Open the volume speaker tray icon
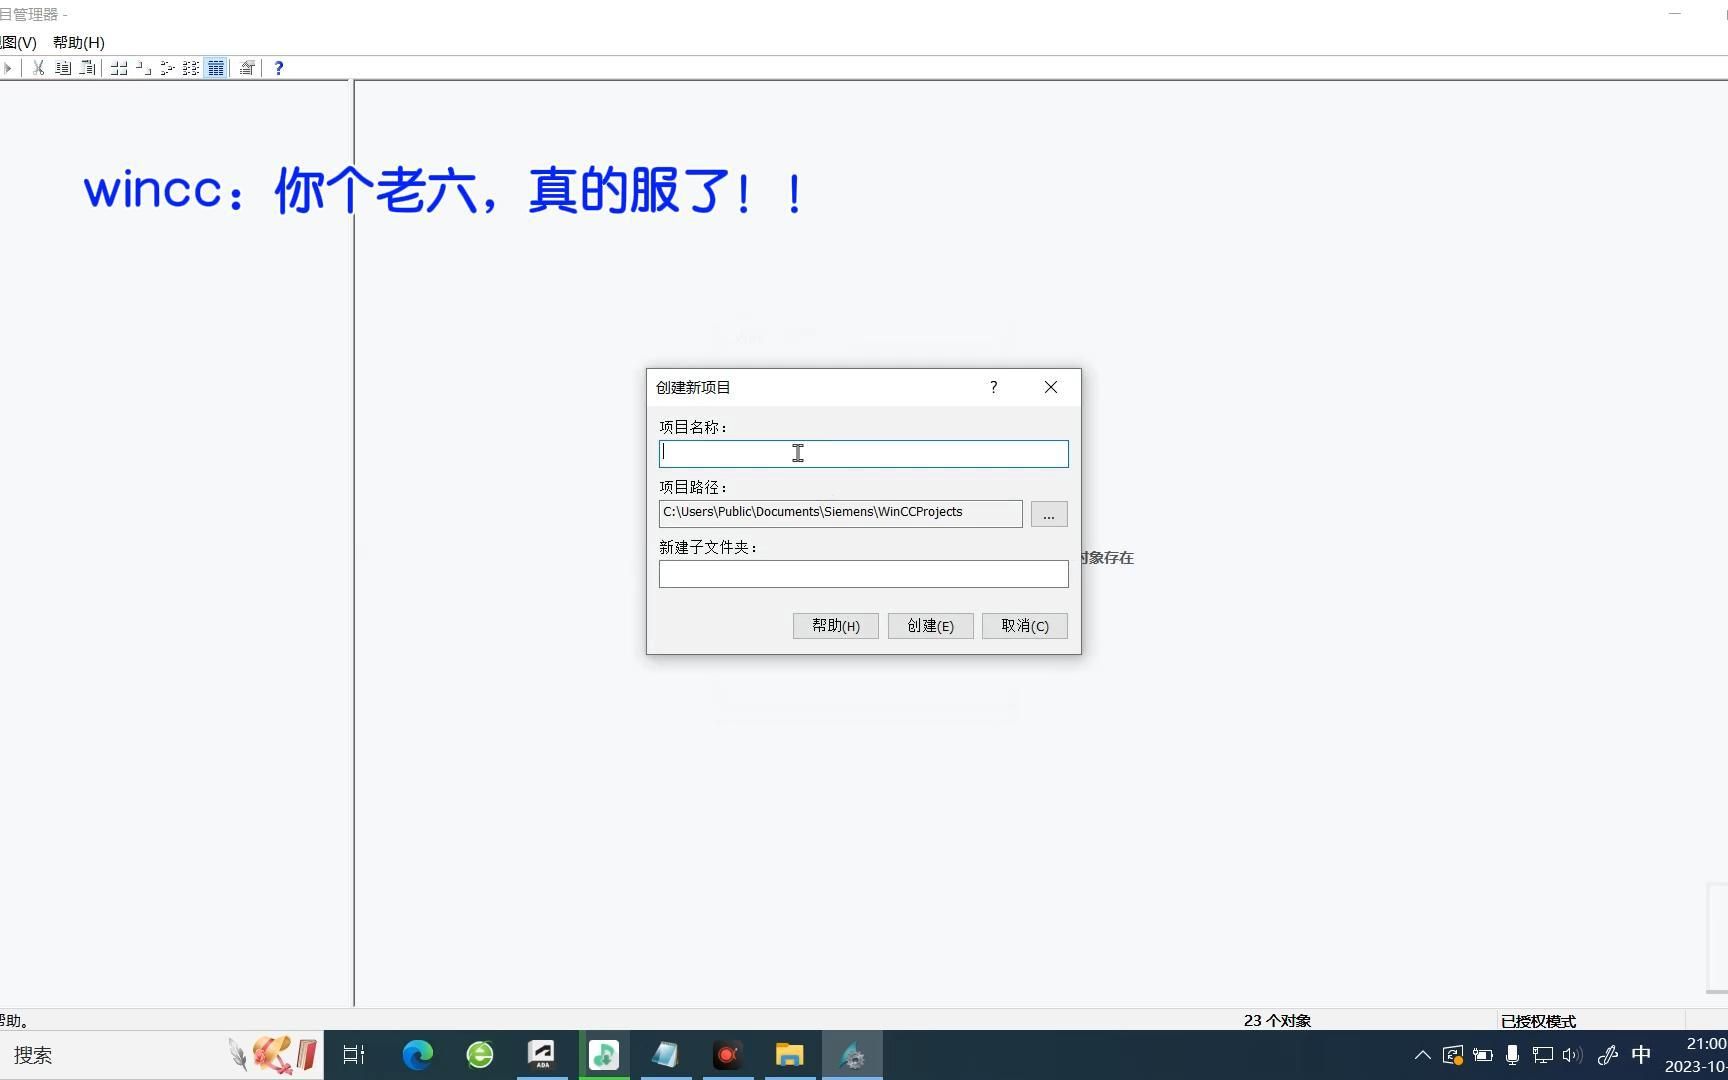The height and width of the screenshot is (1080, 1728). click(1573, 1055)
